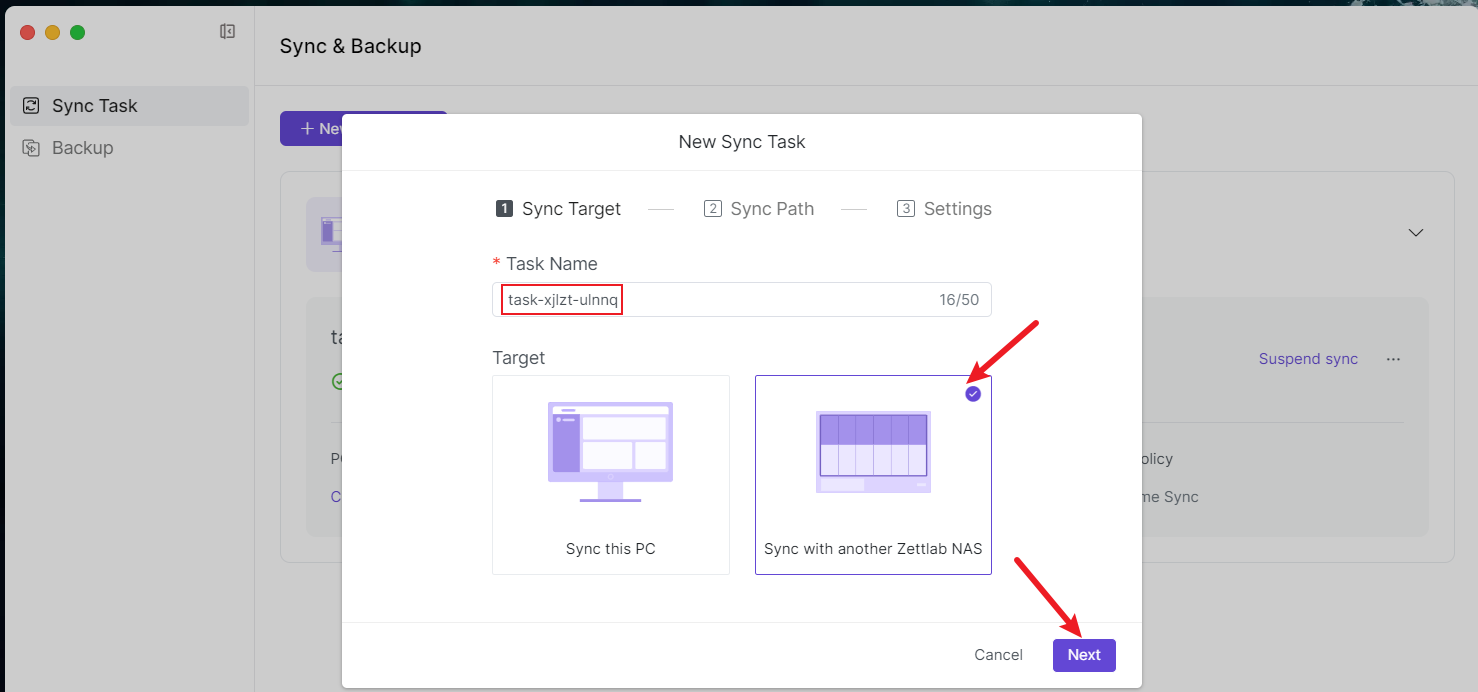Image resolution: width=1478 pixels, height=692 pixels.
Task: Click the purple task thumbnail behind dialog
Action: coord(326,233)
